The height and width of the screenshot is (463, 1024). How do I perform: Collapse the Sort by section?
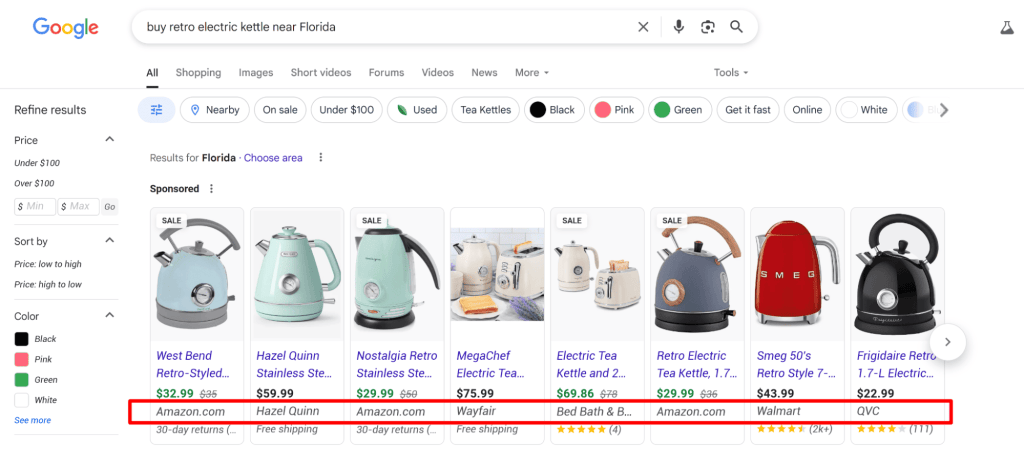coord(110,241)
